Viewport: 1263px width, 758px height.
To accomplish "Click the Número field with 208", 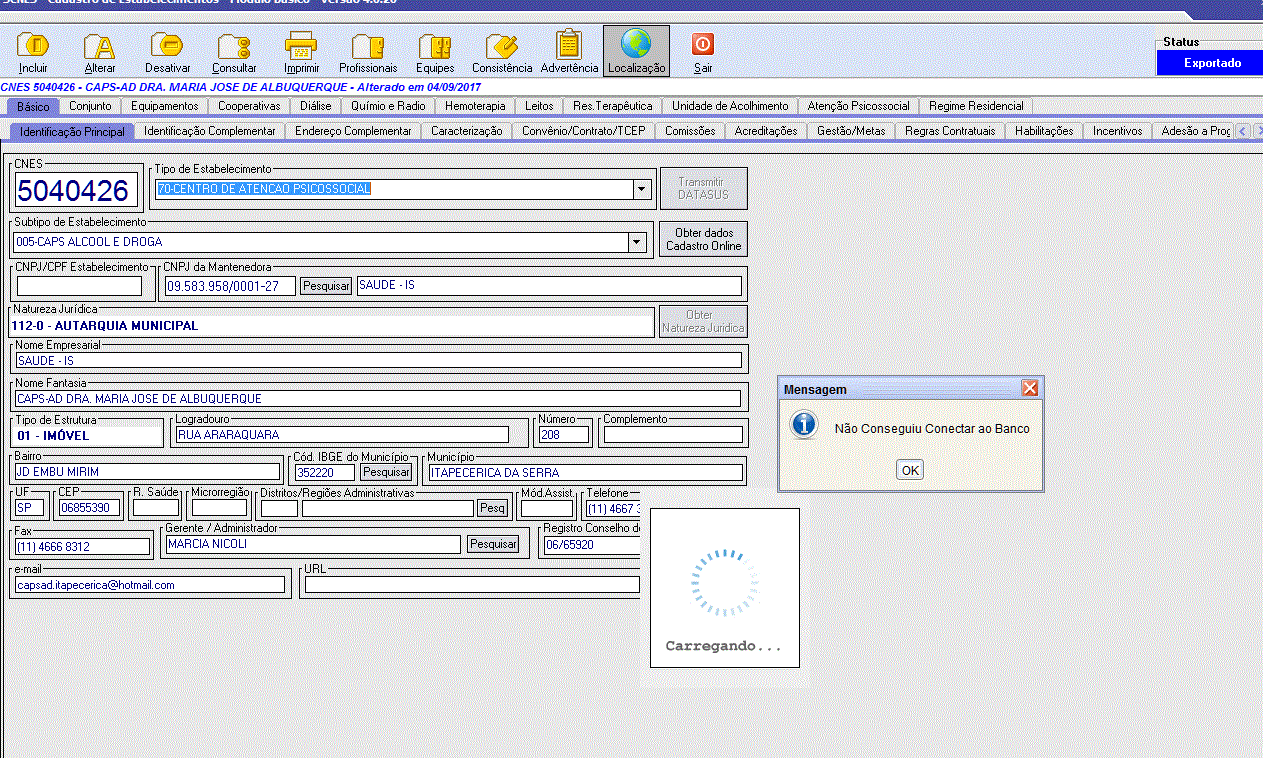I will click(x=564, y=435).
